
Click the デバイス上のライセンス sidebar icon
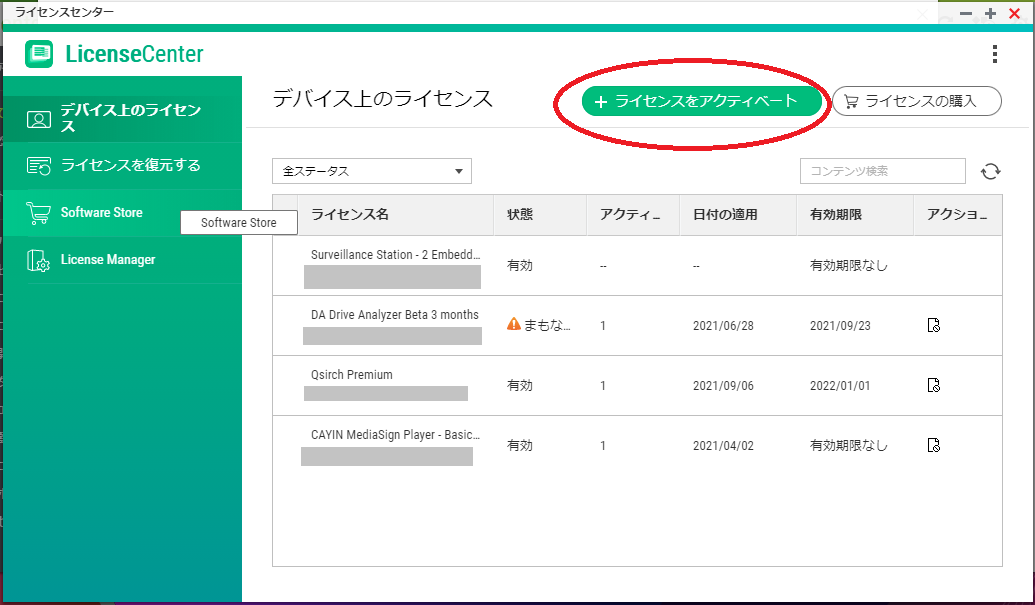[38, 119]
